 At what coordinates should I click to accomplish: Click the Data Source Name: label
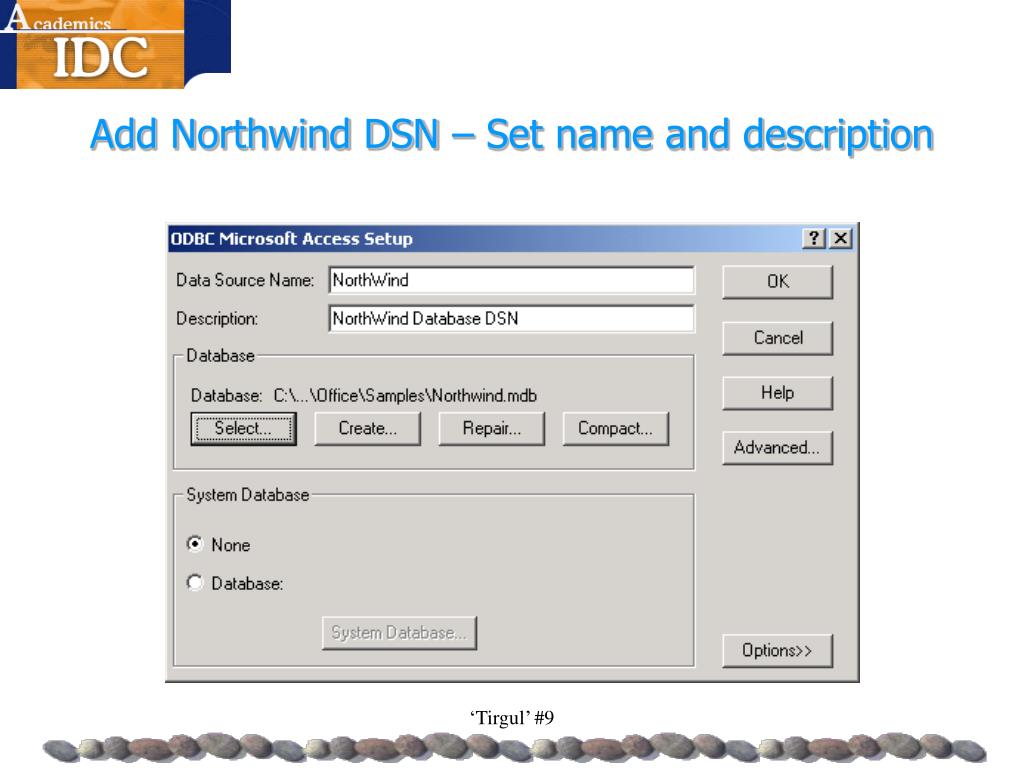(x=245, y=281)
